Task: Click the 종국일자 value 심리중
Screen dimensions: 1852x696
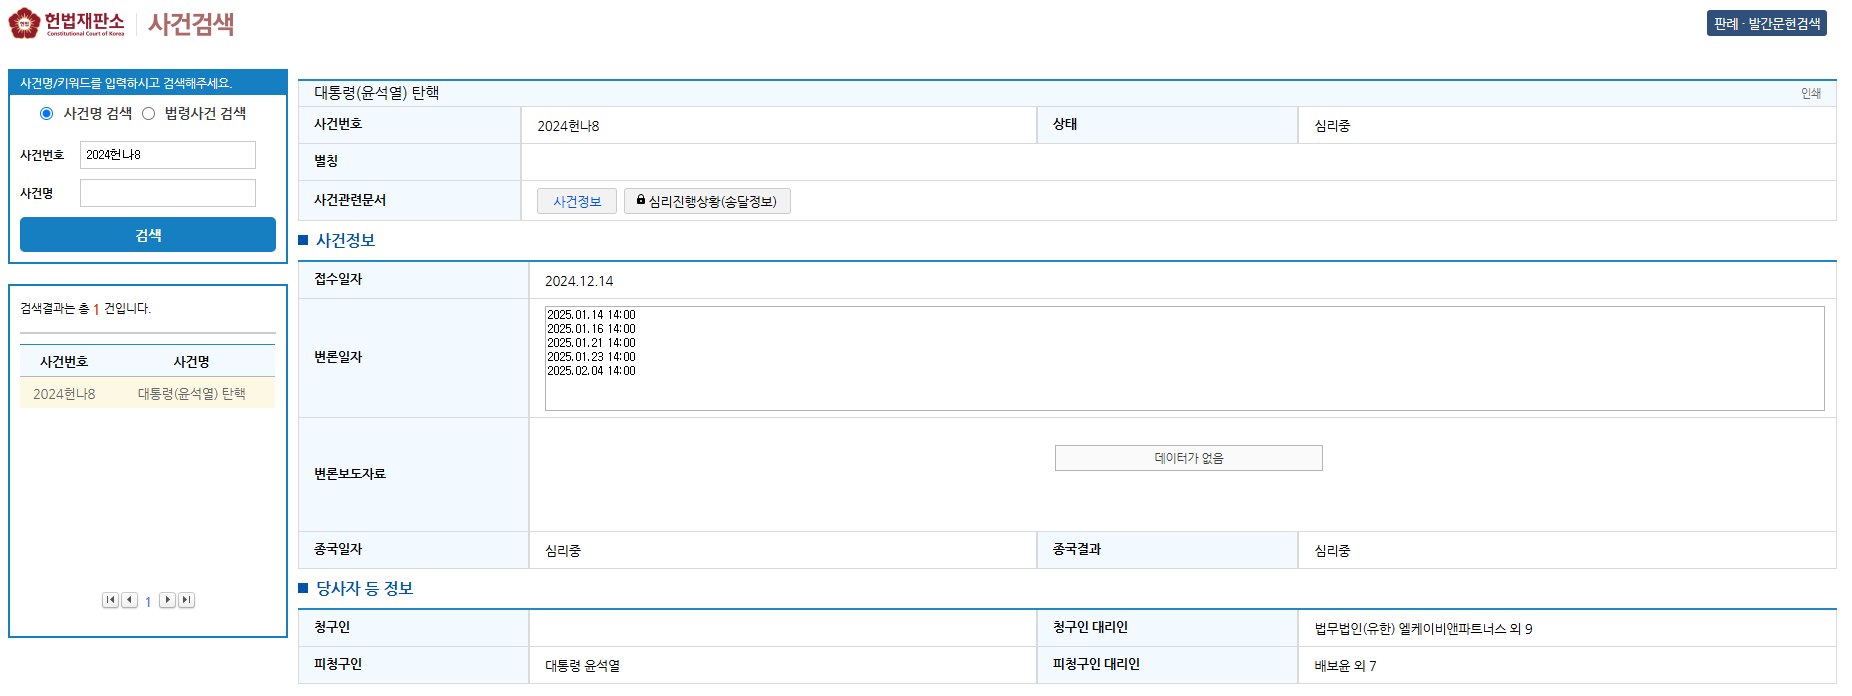Action: pyautogui.click(x=563, y=551)
